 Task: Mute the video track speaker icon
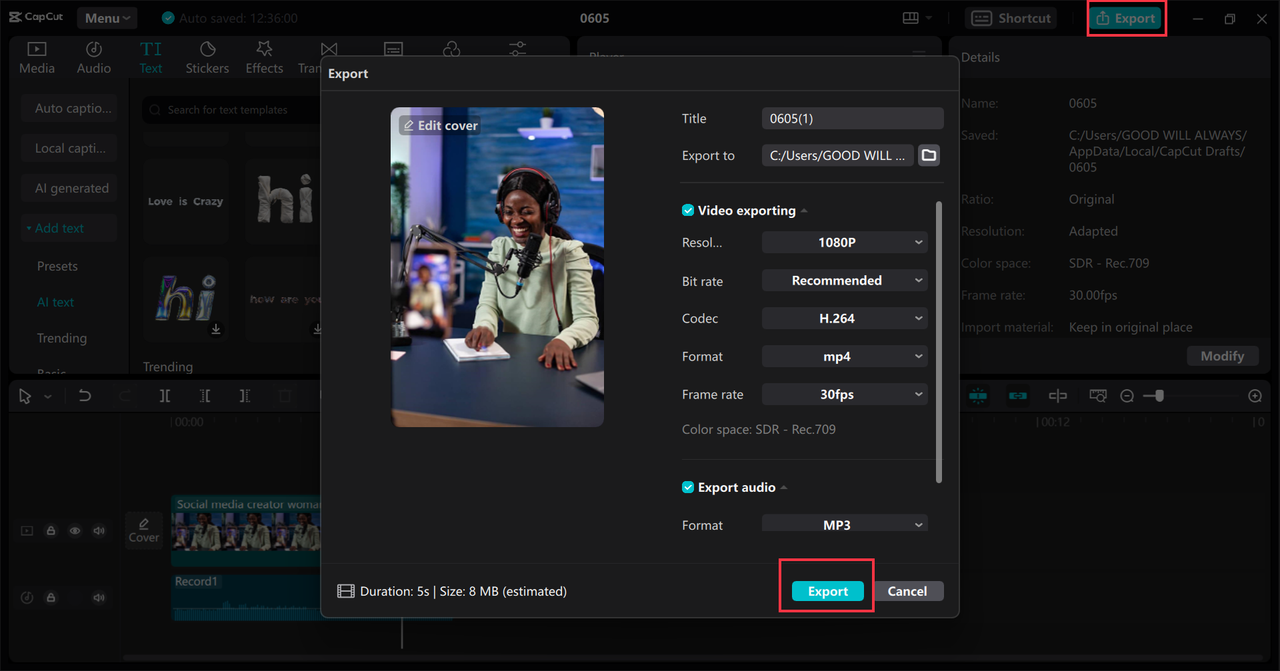point(99,531)
